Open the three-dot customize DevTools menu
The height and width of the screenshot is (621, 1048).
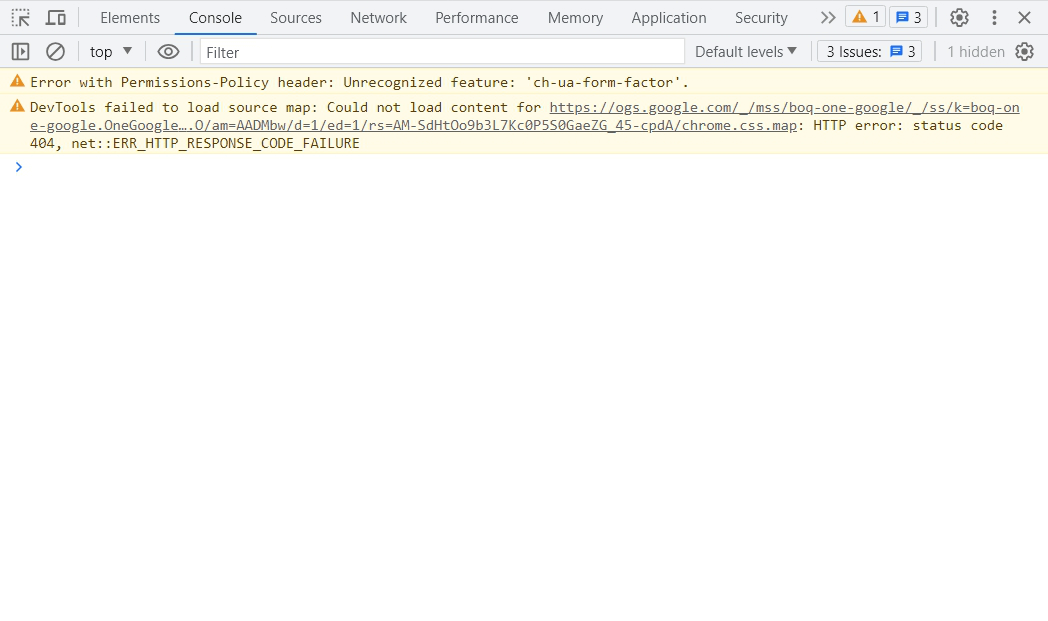pyautogui.click(x=994, y=17)
